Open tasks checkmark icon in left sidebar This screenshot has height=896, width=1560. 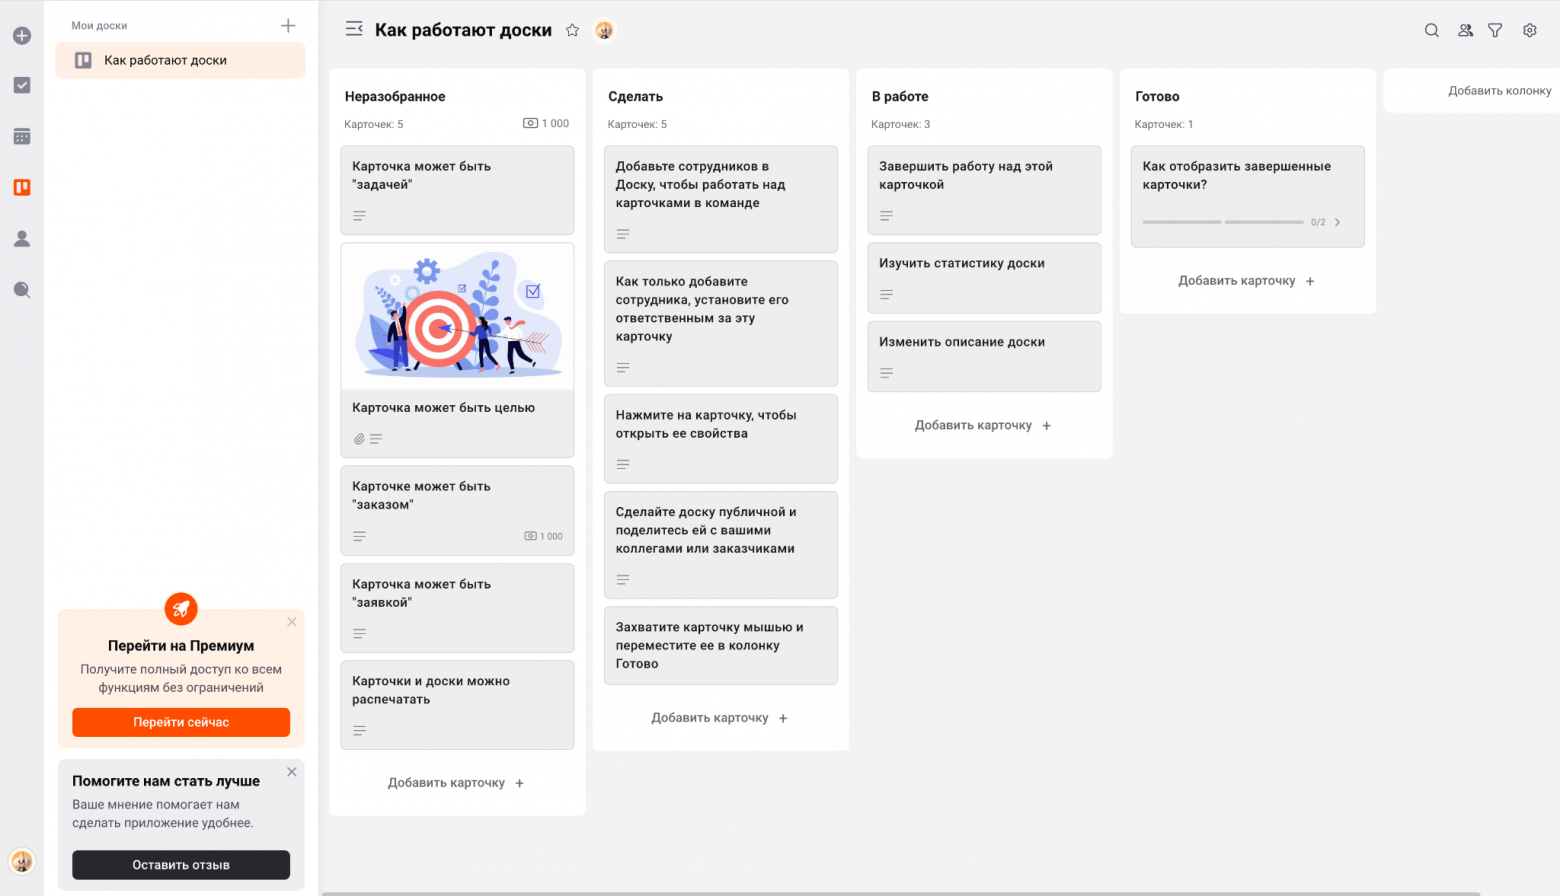click(x=22, y=85)
